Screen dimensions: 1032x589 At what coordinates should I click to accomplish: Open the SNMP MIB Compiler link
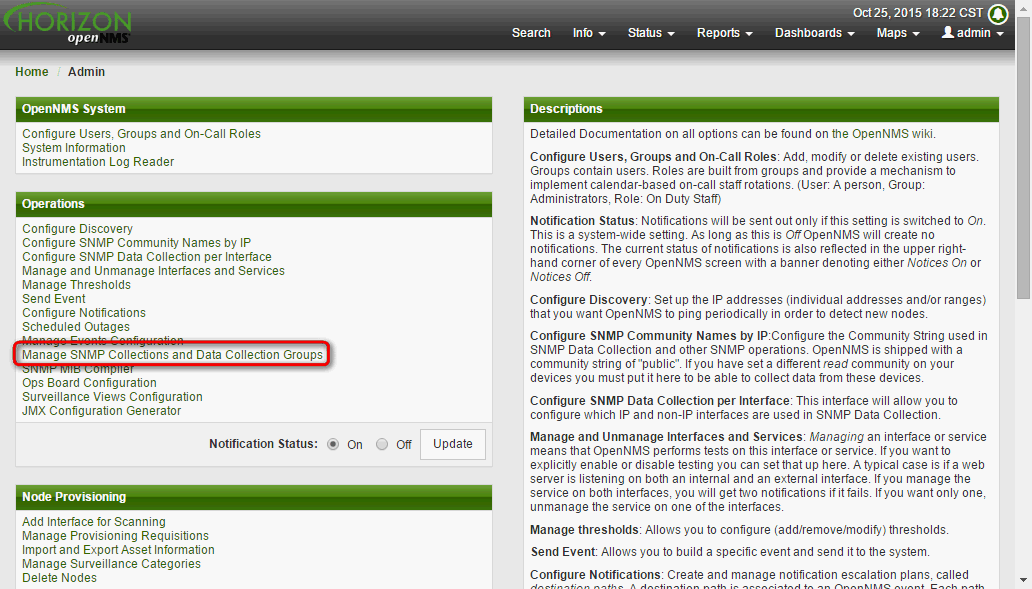point(78,369)
